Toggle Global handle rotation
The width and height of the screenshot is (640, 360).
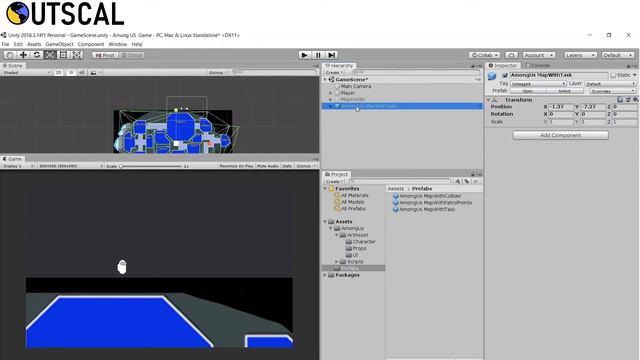tap(132, 55)
